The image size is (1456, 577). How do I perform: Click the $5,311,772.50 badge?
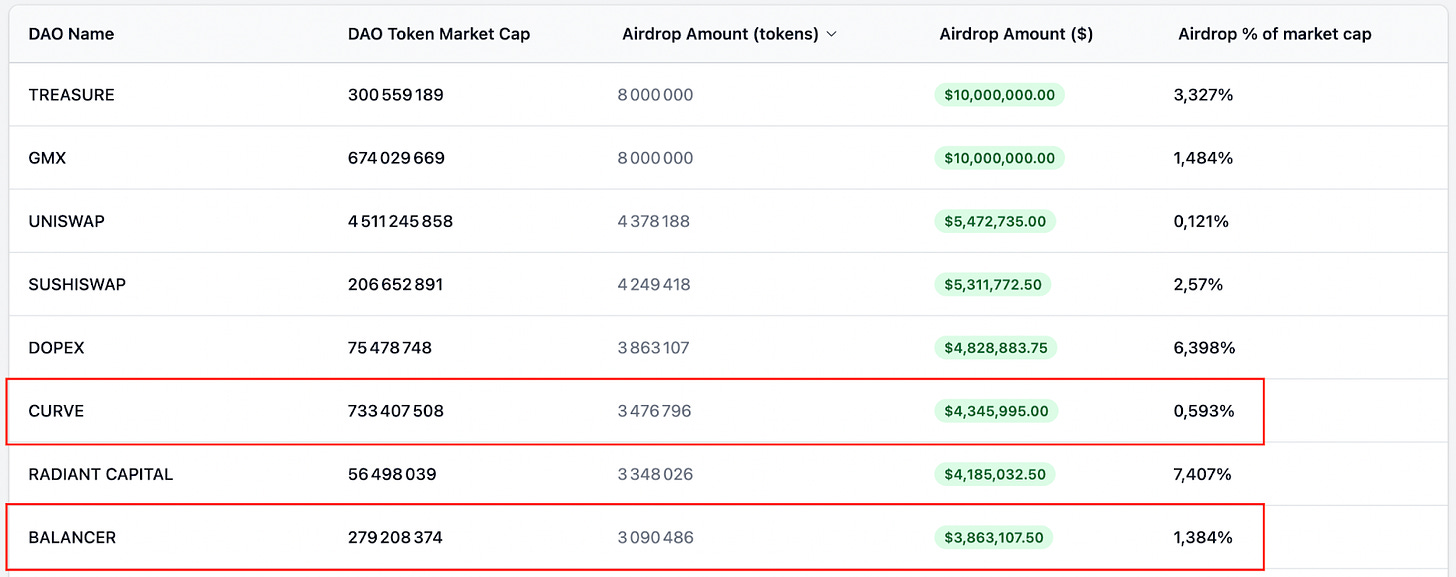coord(993,284)
